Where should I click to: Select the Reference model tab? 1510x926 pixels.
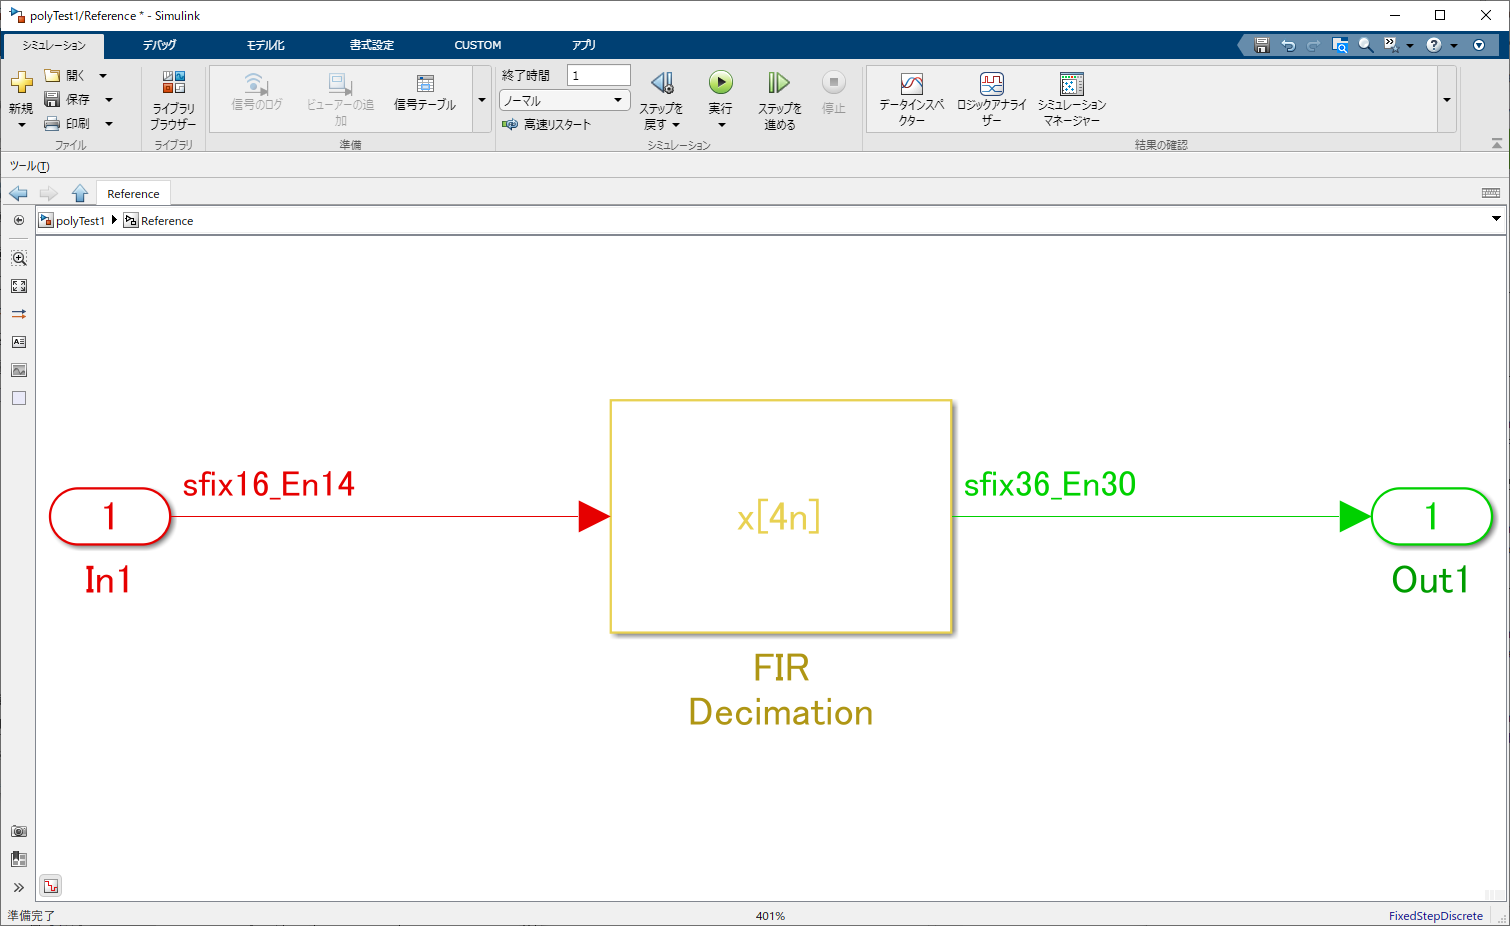[x=133, y=193]
